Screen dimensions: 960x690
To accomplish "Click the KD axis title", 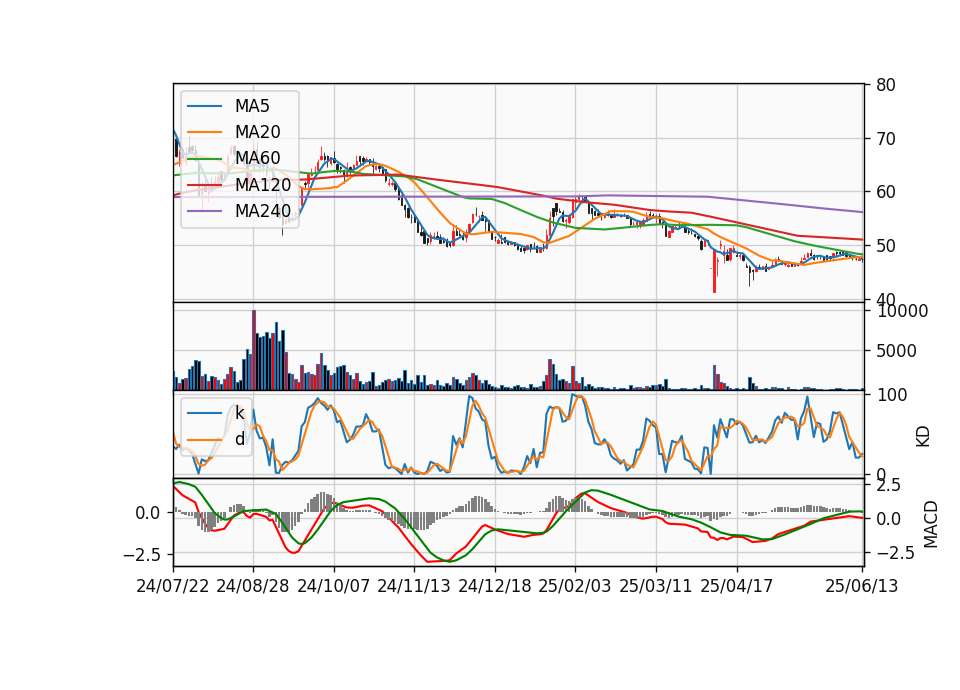I will tap(923, 437).
